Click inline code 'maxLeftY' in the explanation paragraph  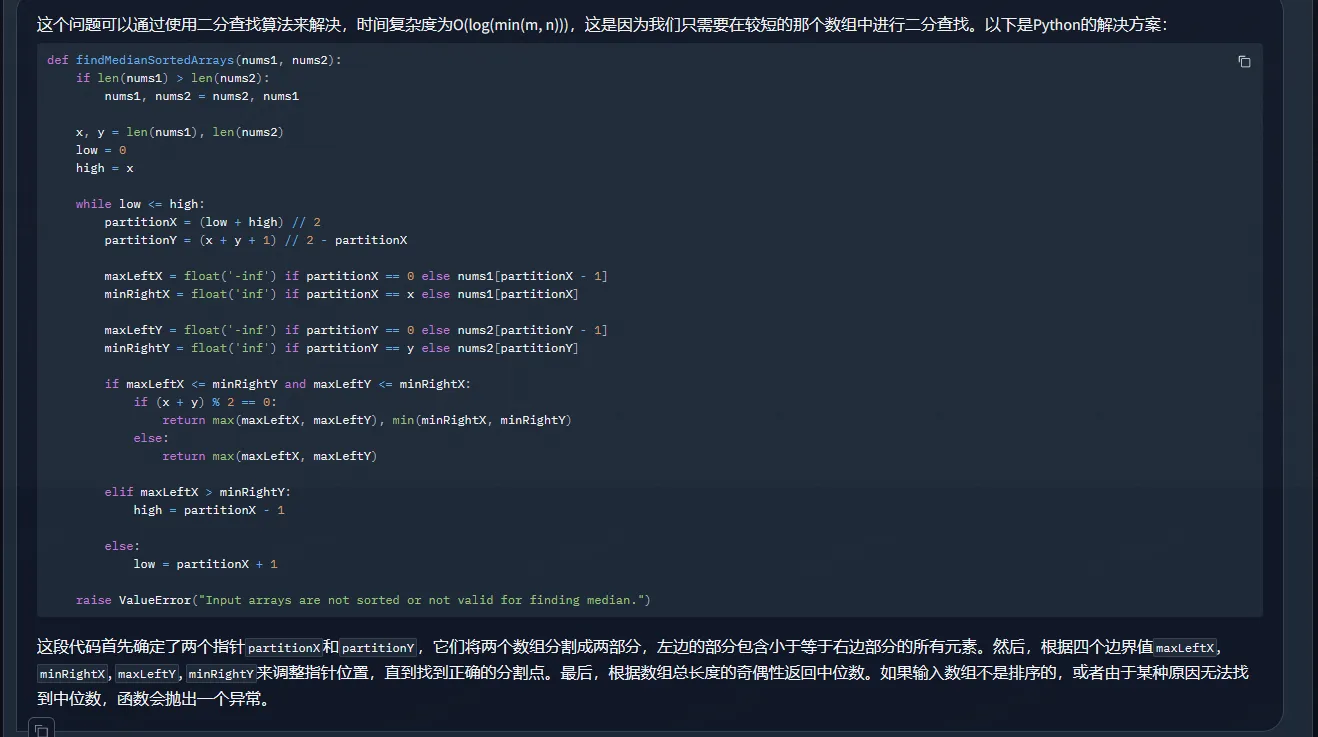pyautogui.click(x=146, y=674)
